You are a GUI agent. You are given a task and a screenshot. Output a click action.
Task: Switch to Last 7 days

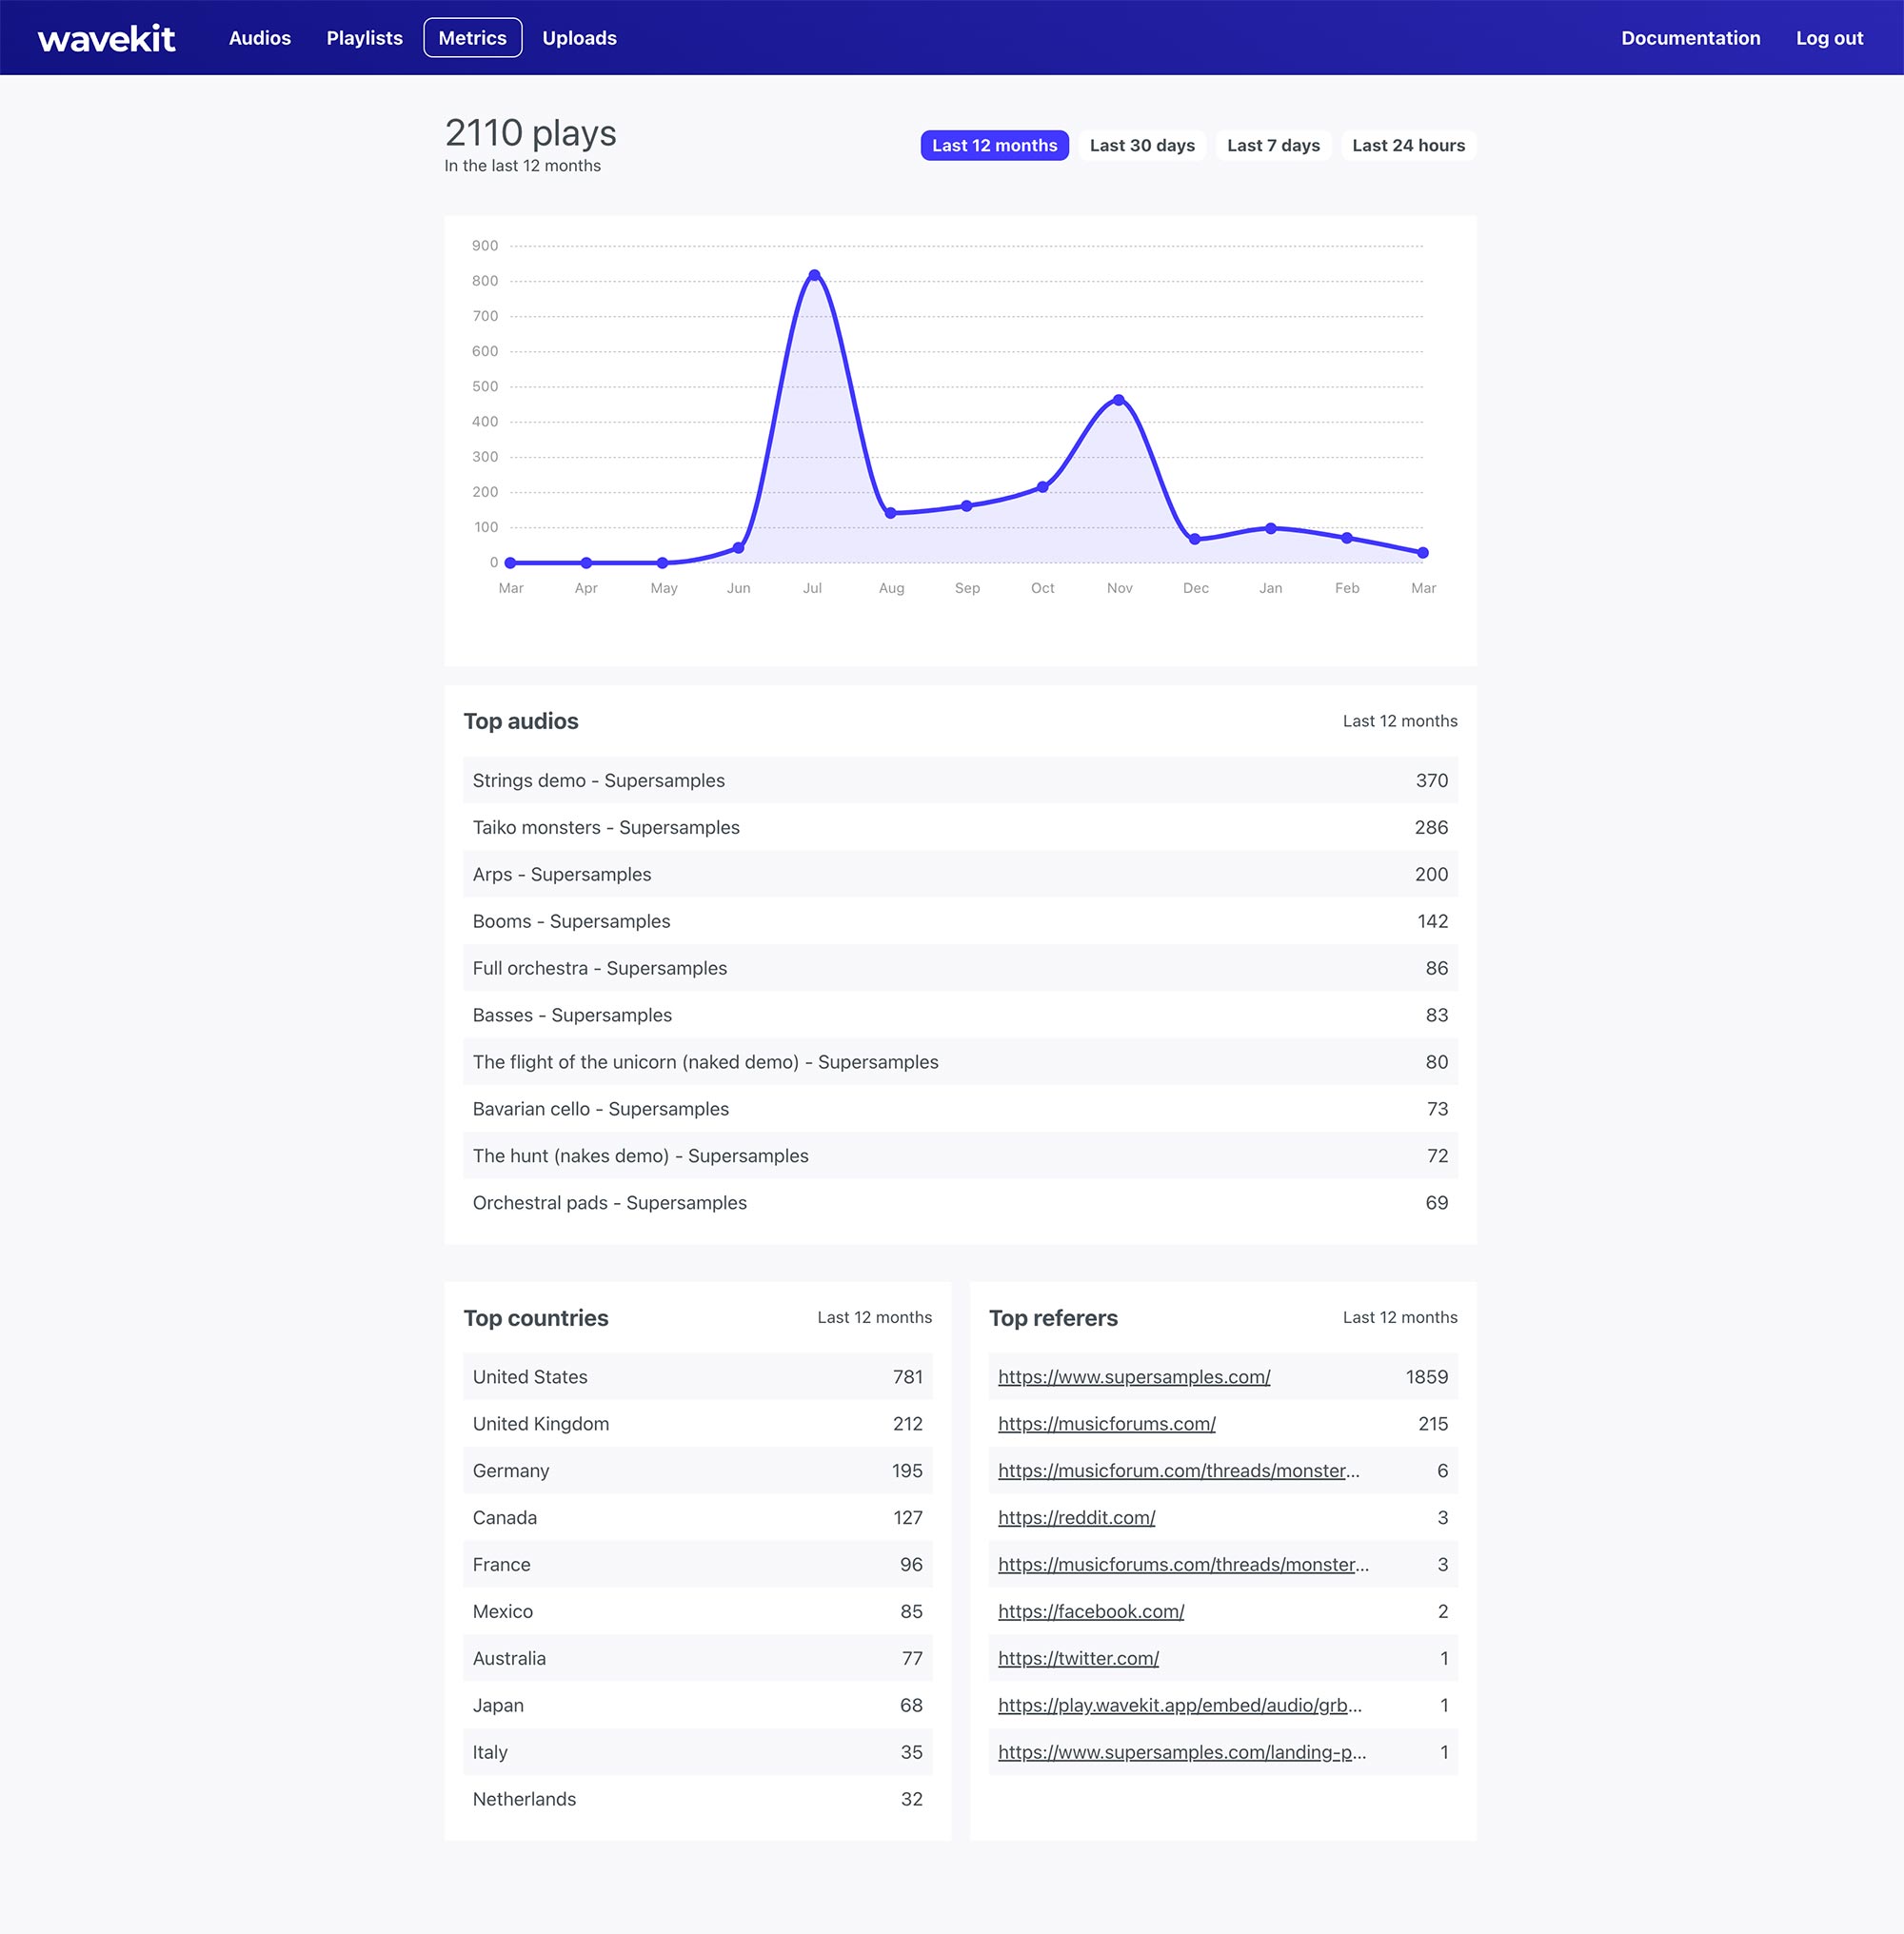[1272, 146]
